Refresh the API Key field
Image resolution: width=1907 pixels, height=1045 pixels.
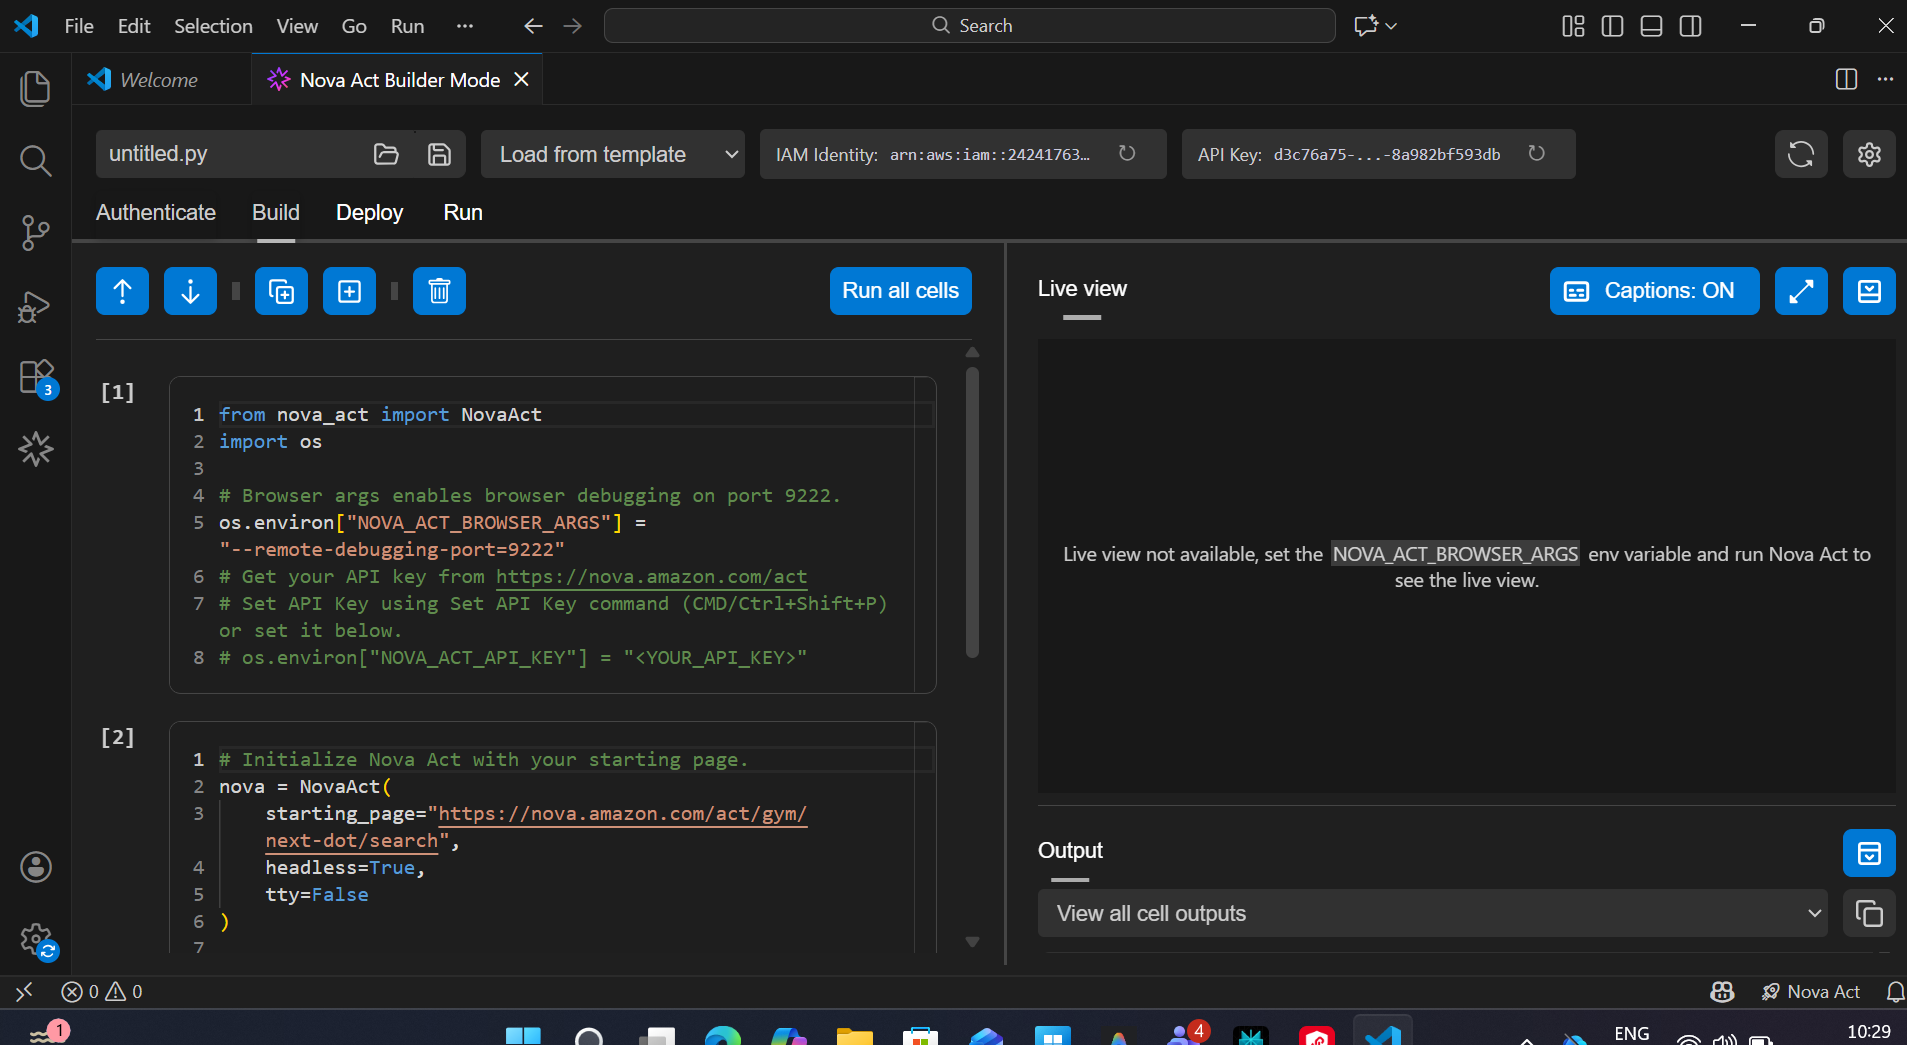tap(1537, 153)
